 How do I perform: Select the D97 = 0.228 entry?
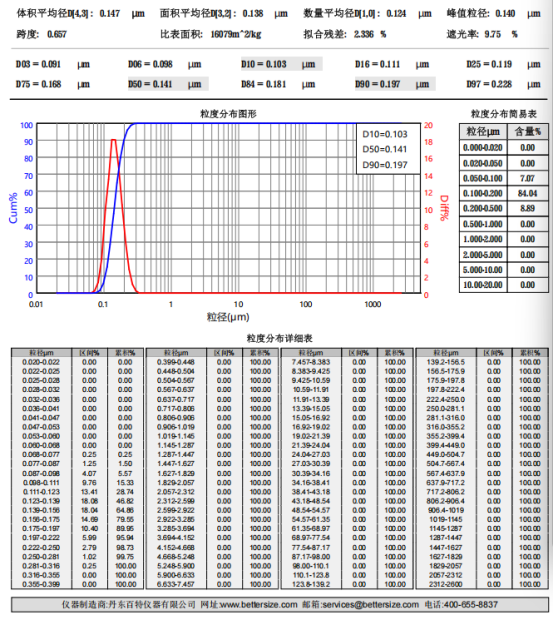[503, 84]
